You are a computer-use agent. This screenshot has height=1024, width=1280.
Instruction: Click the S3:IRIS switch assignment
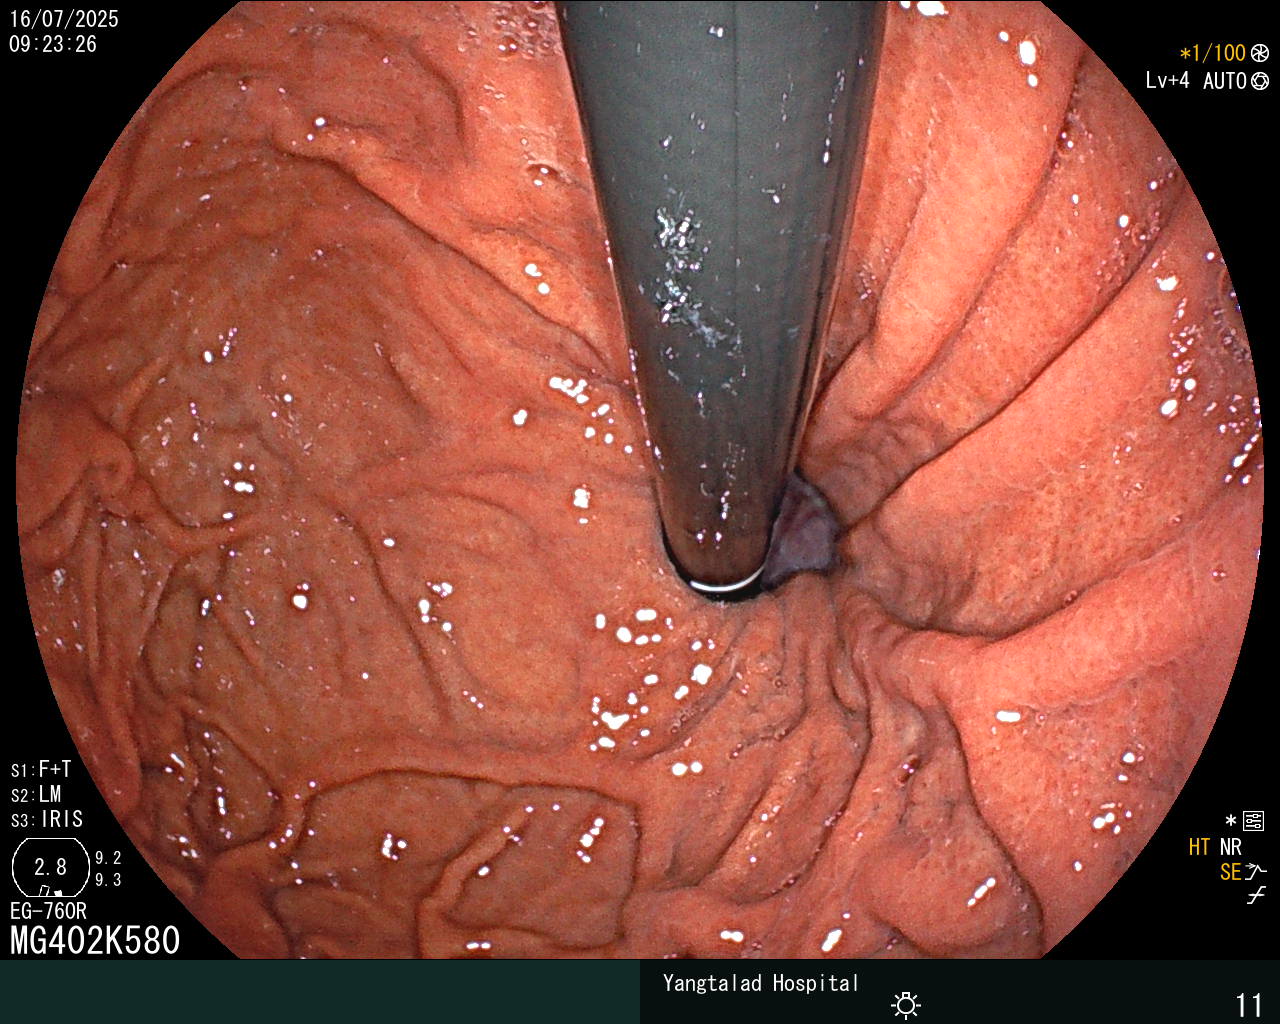coord(47,819)
